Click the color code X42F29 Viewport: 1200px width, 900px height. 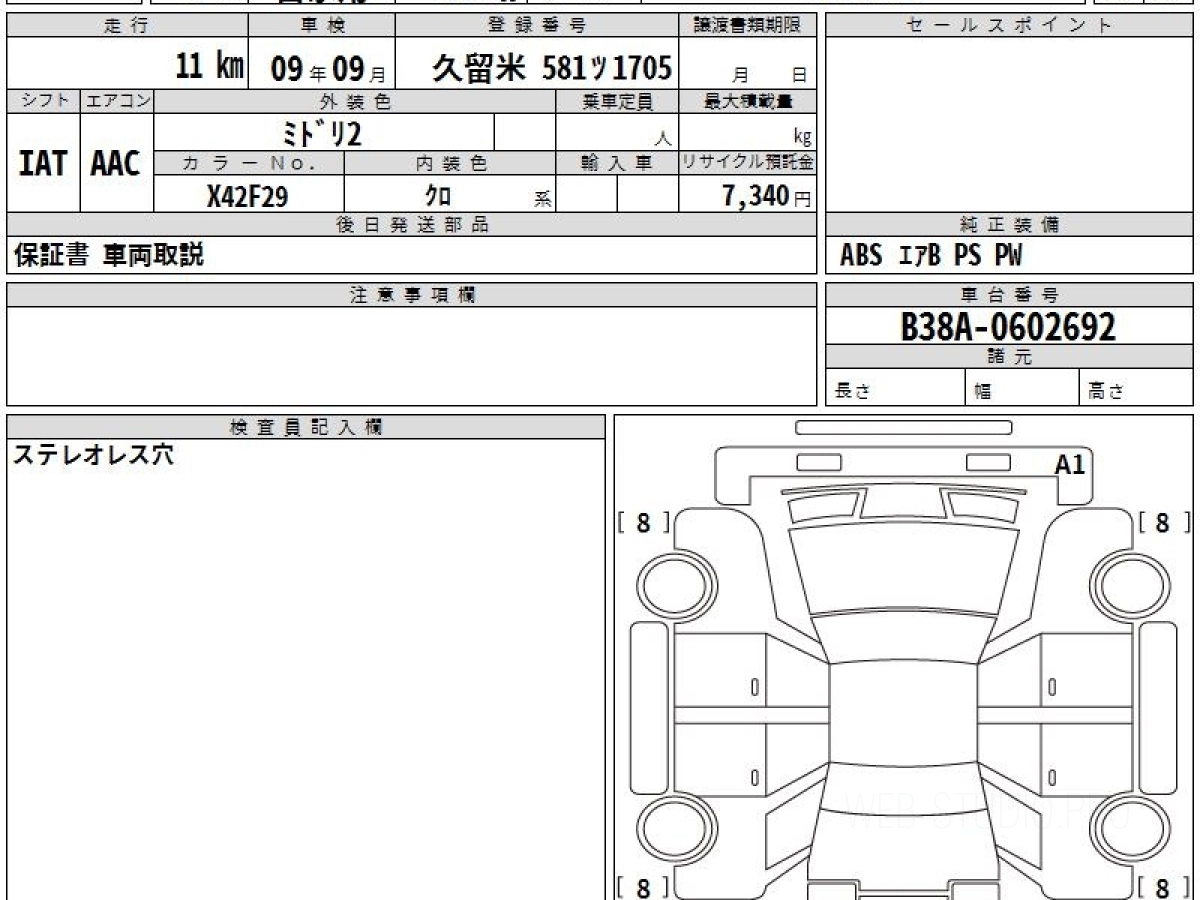coord(247,197)
